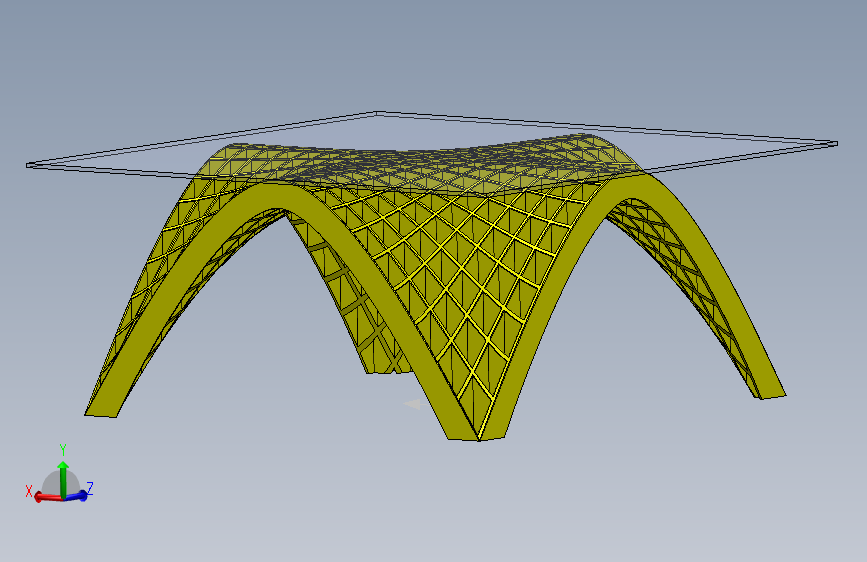This screenshot has height=562, width=867.
Task: Click the green Y axis arrow on triad
Action: click(63, 479)
